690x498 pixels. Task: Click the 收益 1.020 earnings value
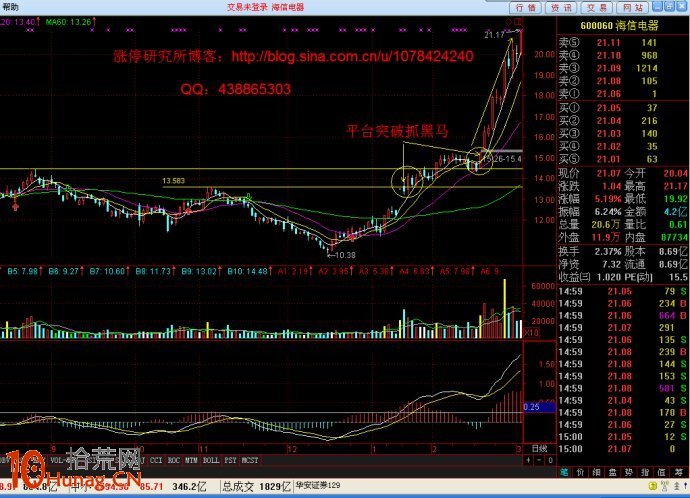pos(609,277)
